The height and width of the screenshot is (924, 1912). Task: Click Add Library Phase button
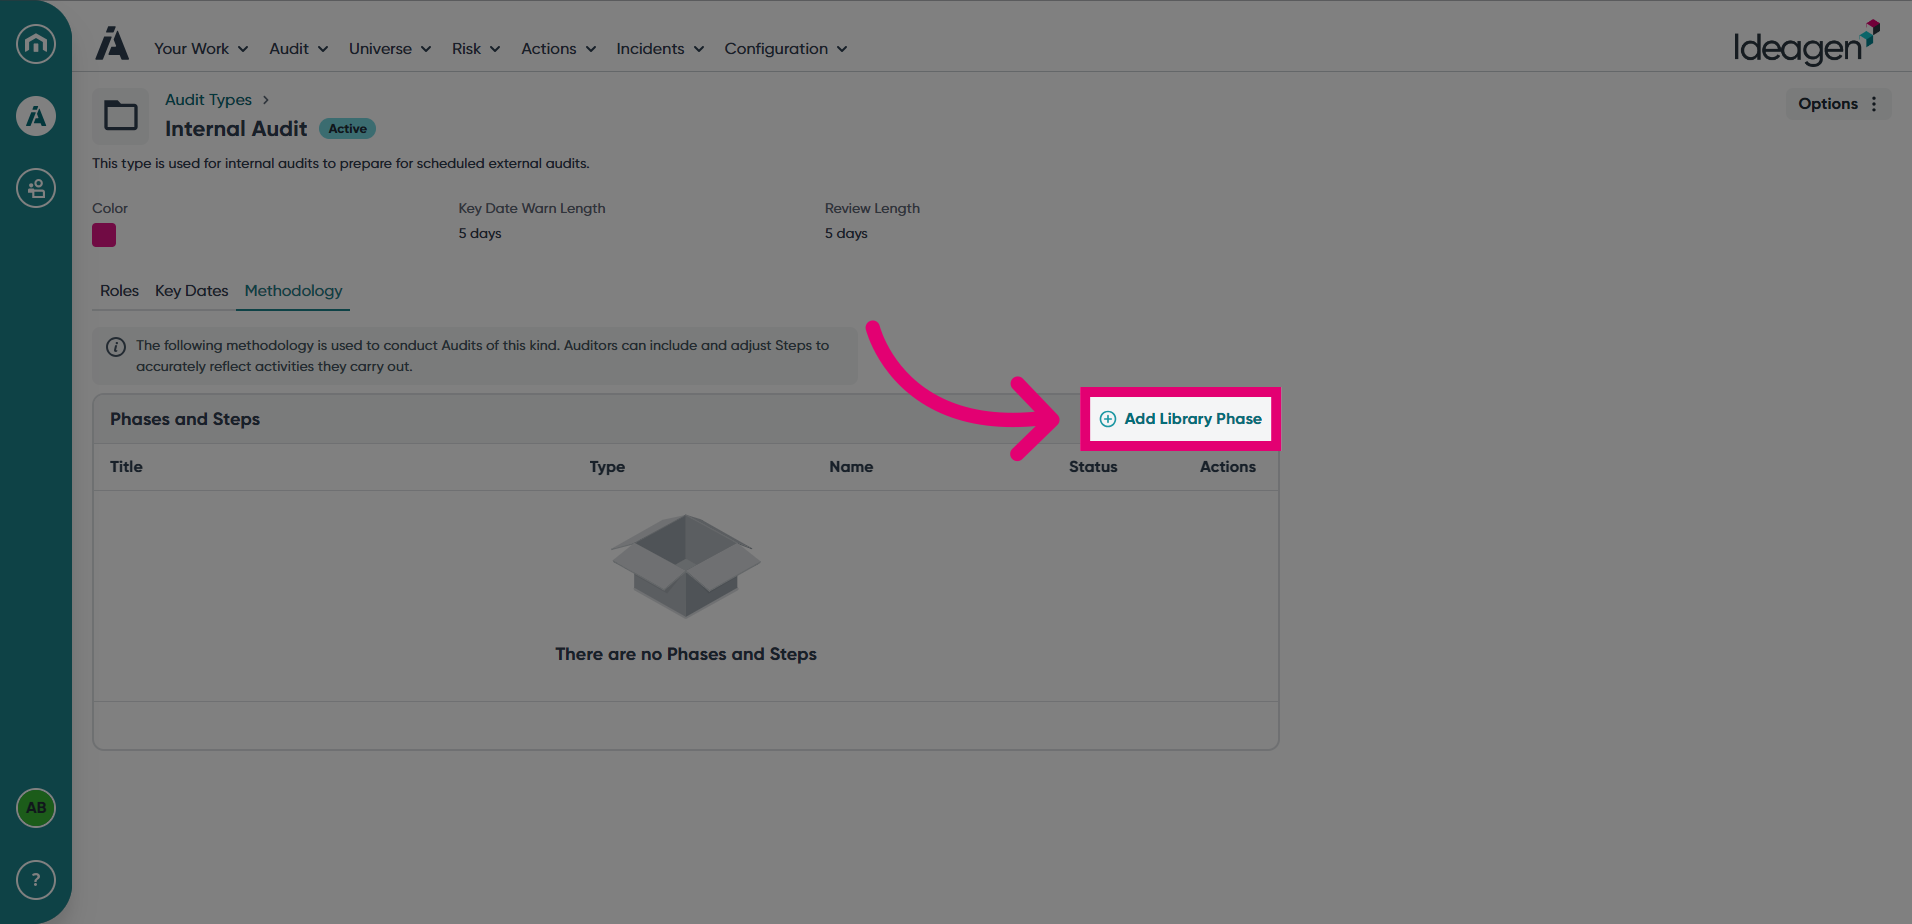(1181, 419)
